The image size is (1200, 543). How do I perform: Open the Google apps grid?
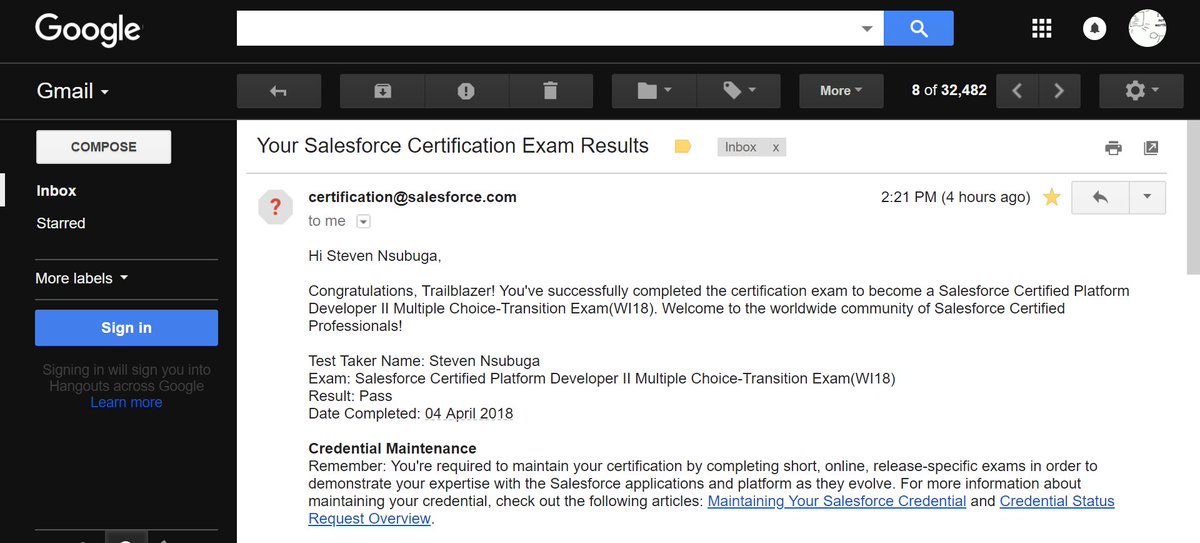tap(1042, 28)
